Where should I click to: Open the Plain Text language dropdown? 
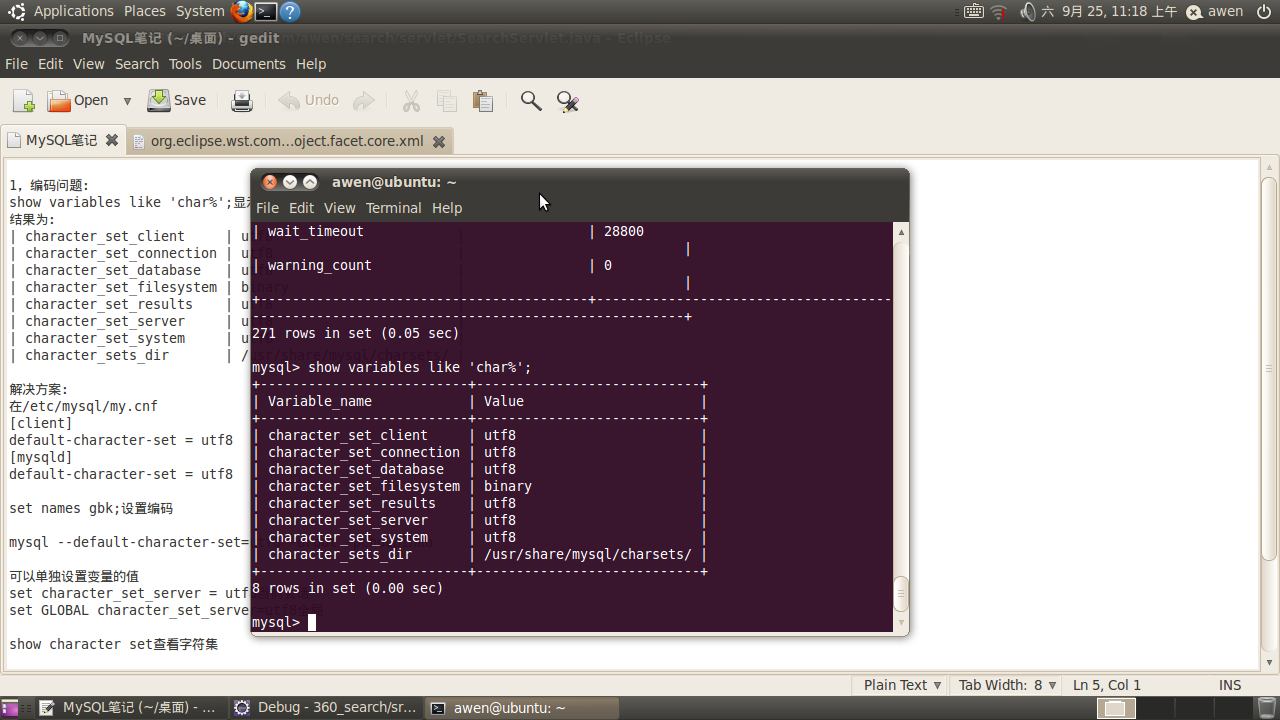point(902,685)
